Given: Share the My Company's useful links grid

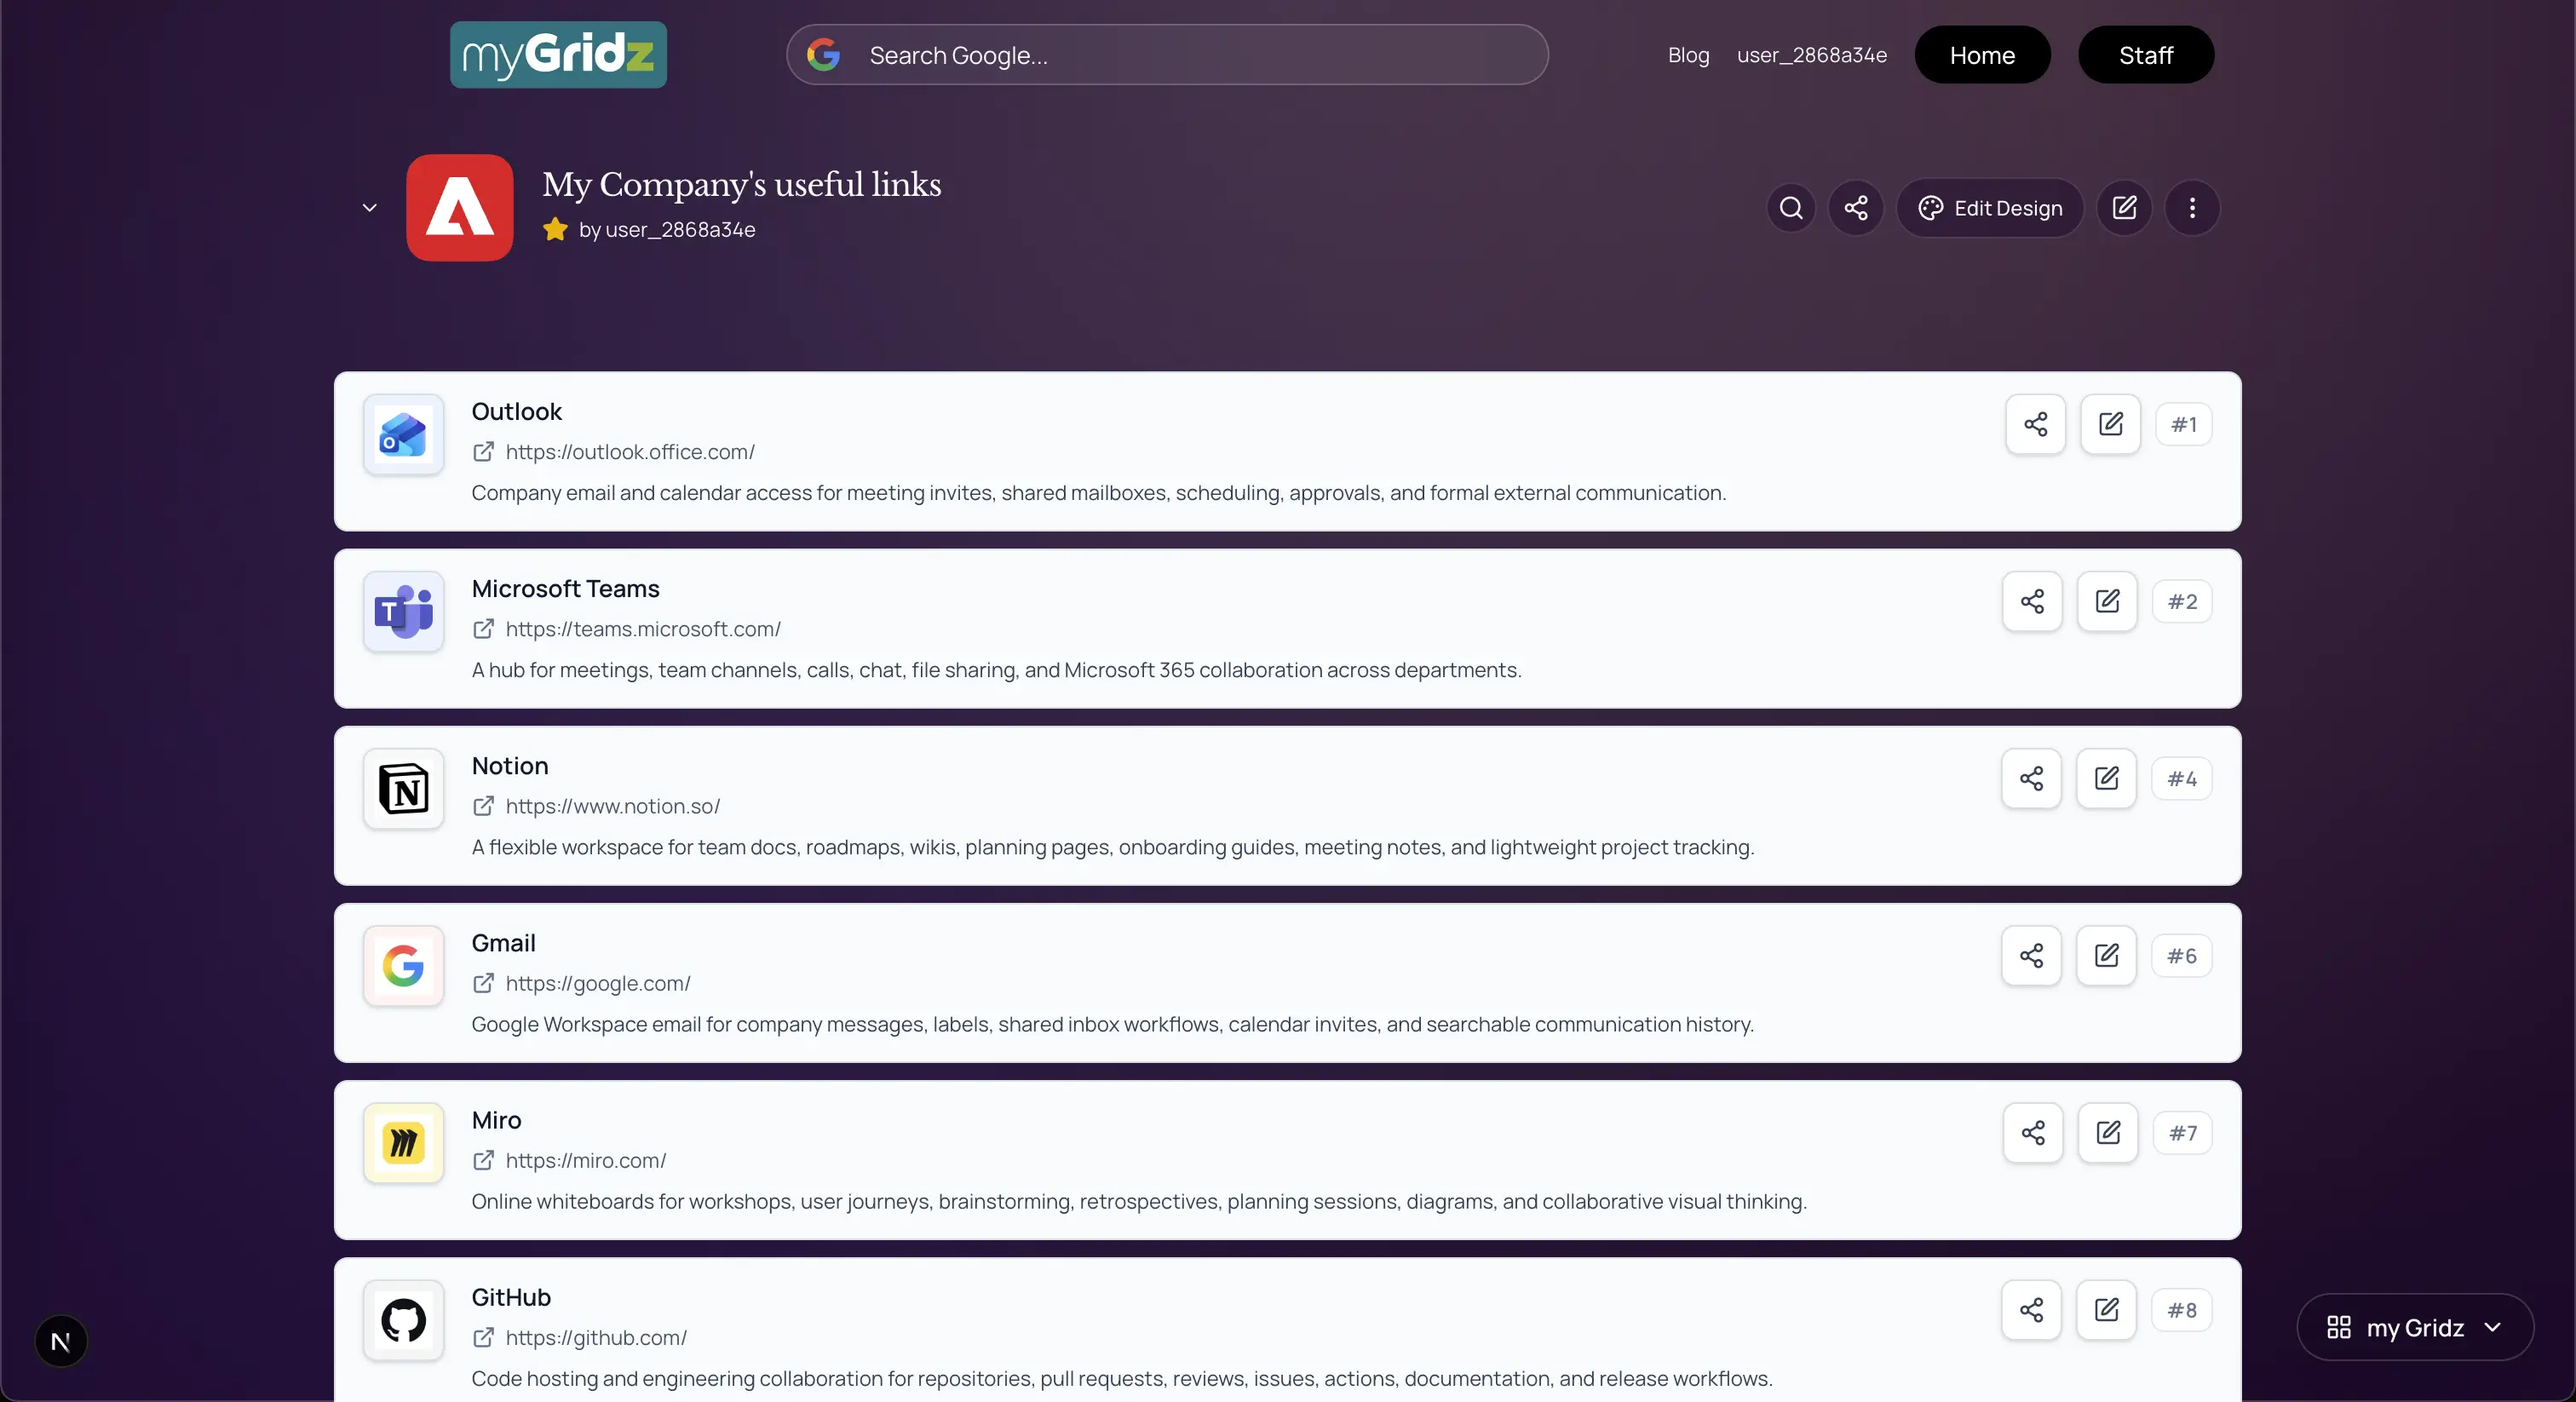Looking at the screenshot, I should tap(1856, 208).
